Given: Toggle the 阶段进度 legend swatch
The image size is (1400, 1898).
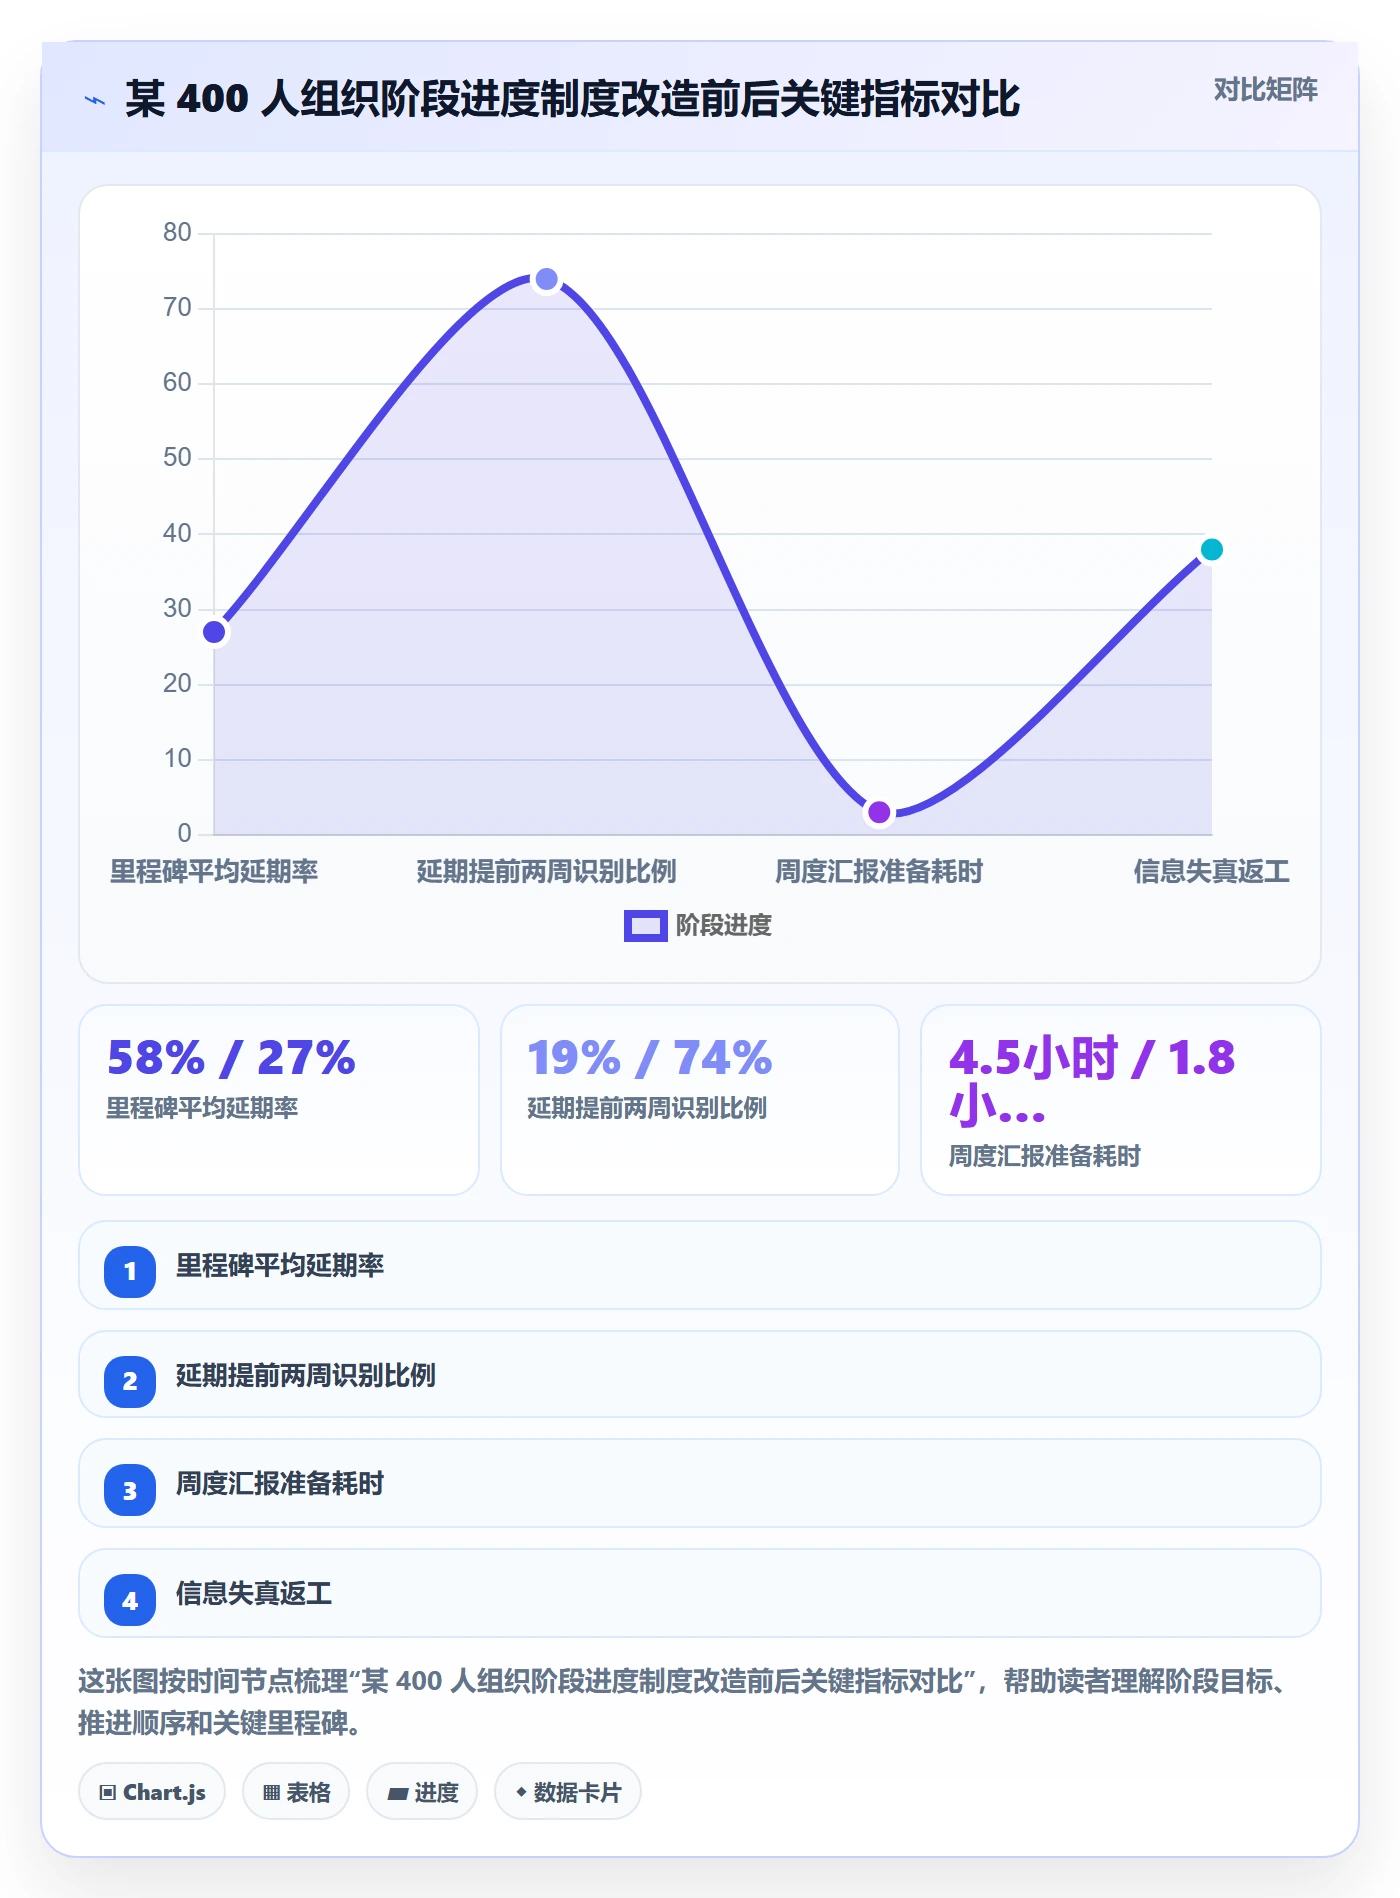Looking at the screenshot, I should point(645,926).
